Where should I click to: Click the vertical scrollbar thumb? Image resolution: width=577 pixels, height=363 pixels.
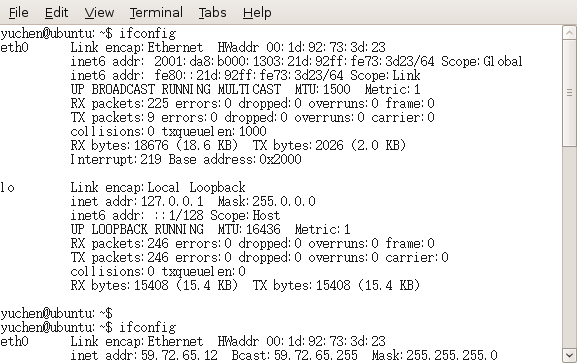click(569, 93)
